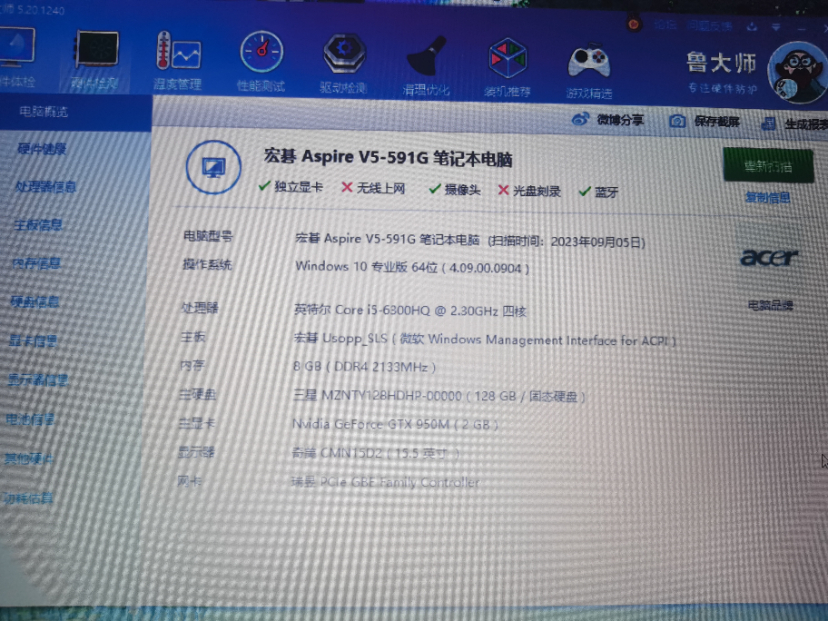Open 内存信息 sidebar item
Image resolution: width=828 pixels, height=621 pixels.
(36, 263)
